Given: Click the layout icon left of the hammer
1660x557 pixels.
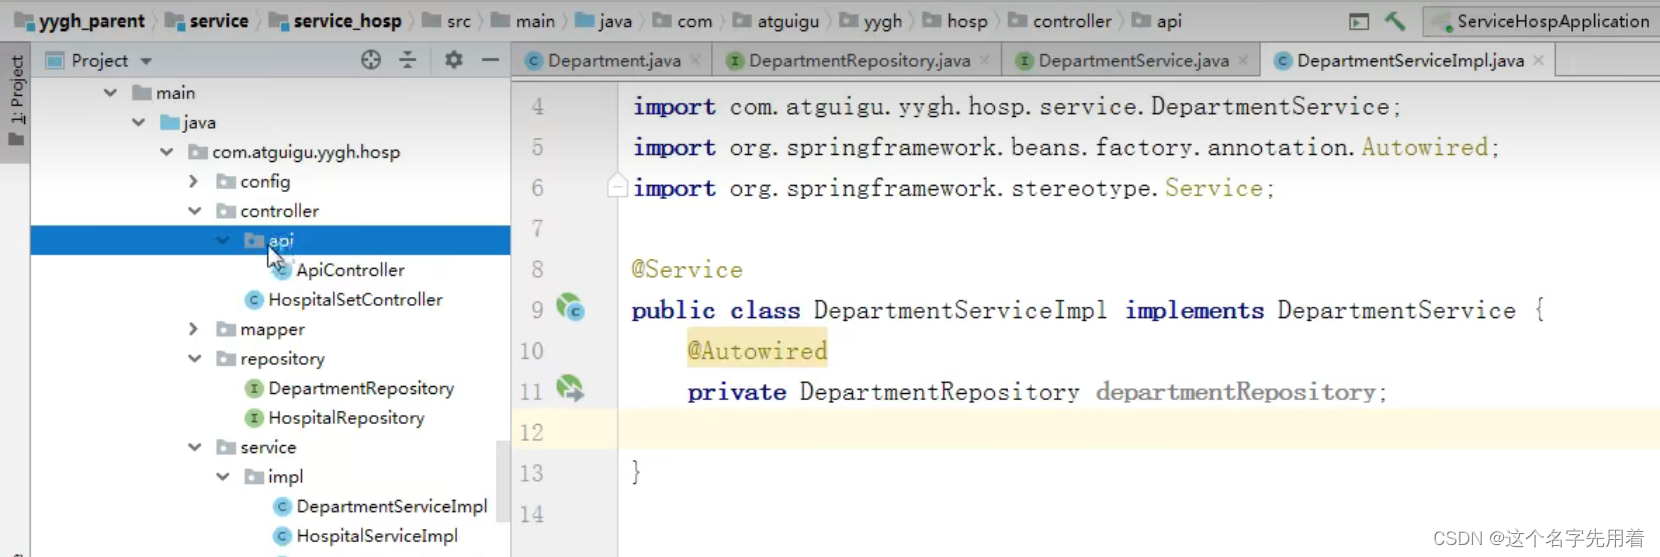Looking at the screenshot, I should (x=1359, y=21).
